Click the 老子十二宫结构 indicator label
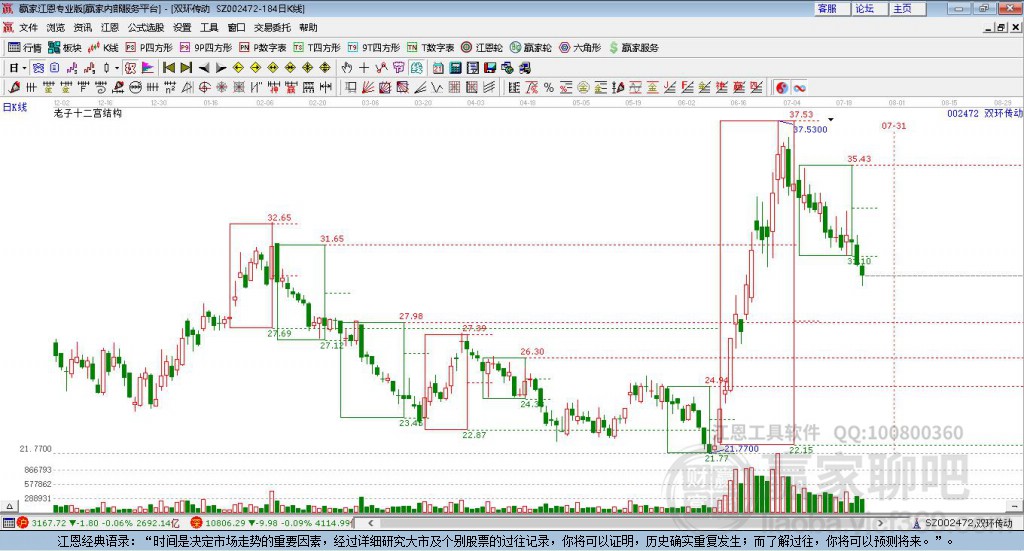The height and width of the screenshot is (551, 1024). click(x=88, y=113)
